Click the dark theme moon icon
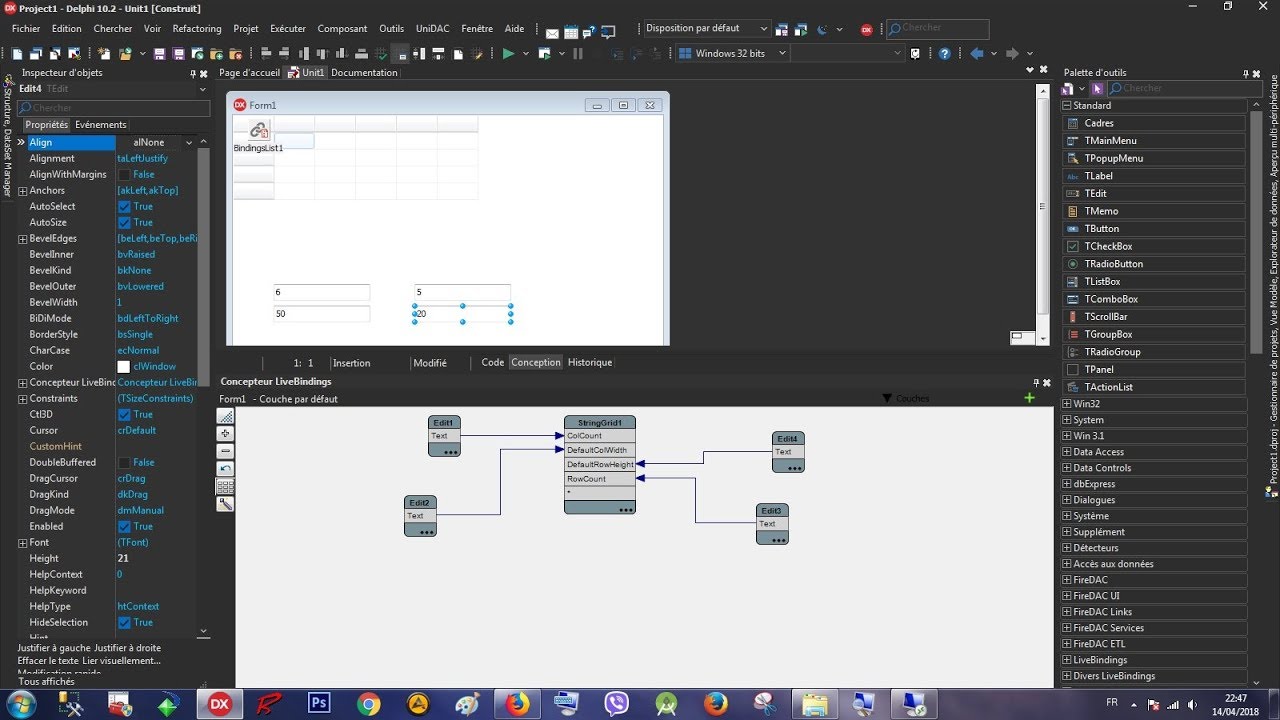The height and width of the screenshot is (720, 1280). click(x=823, y=30)
